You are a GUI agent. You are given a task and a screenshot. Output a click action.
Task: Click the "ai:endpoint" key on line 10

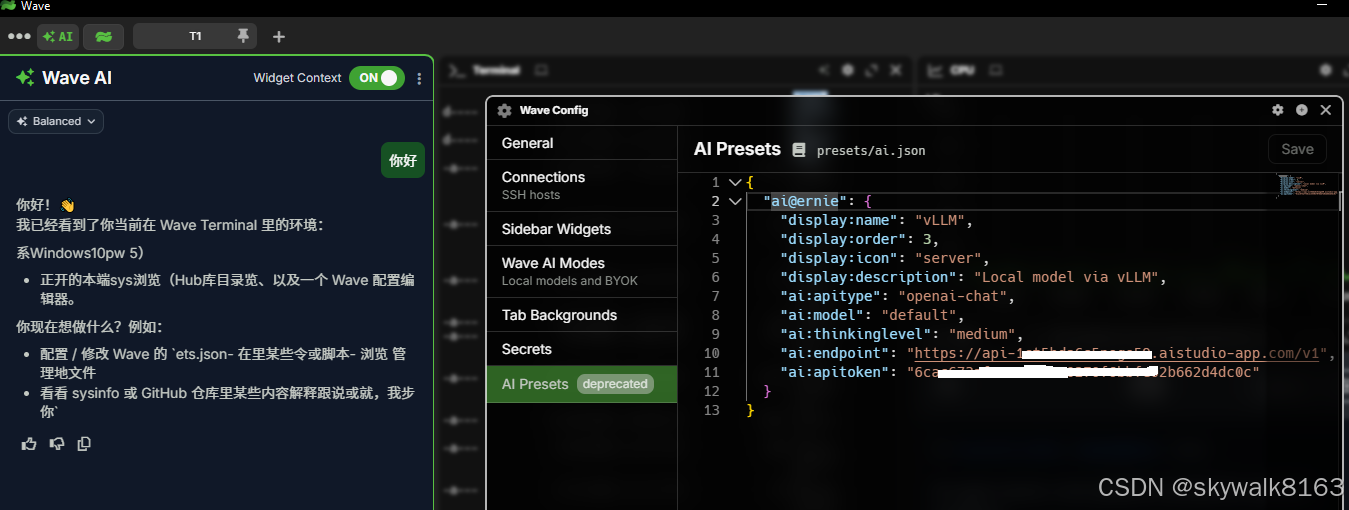coord(838,353)
